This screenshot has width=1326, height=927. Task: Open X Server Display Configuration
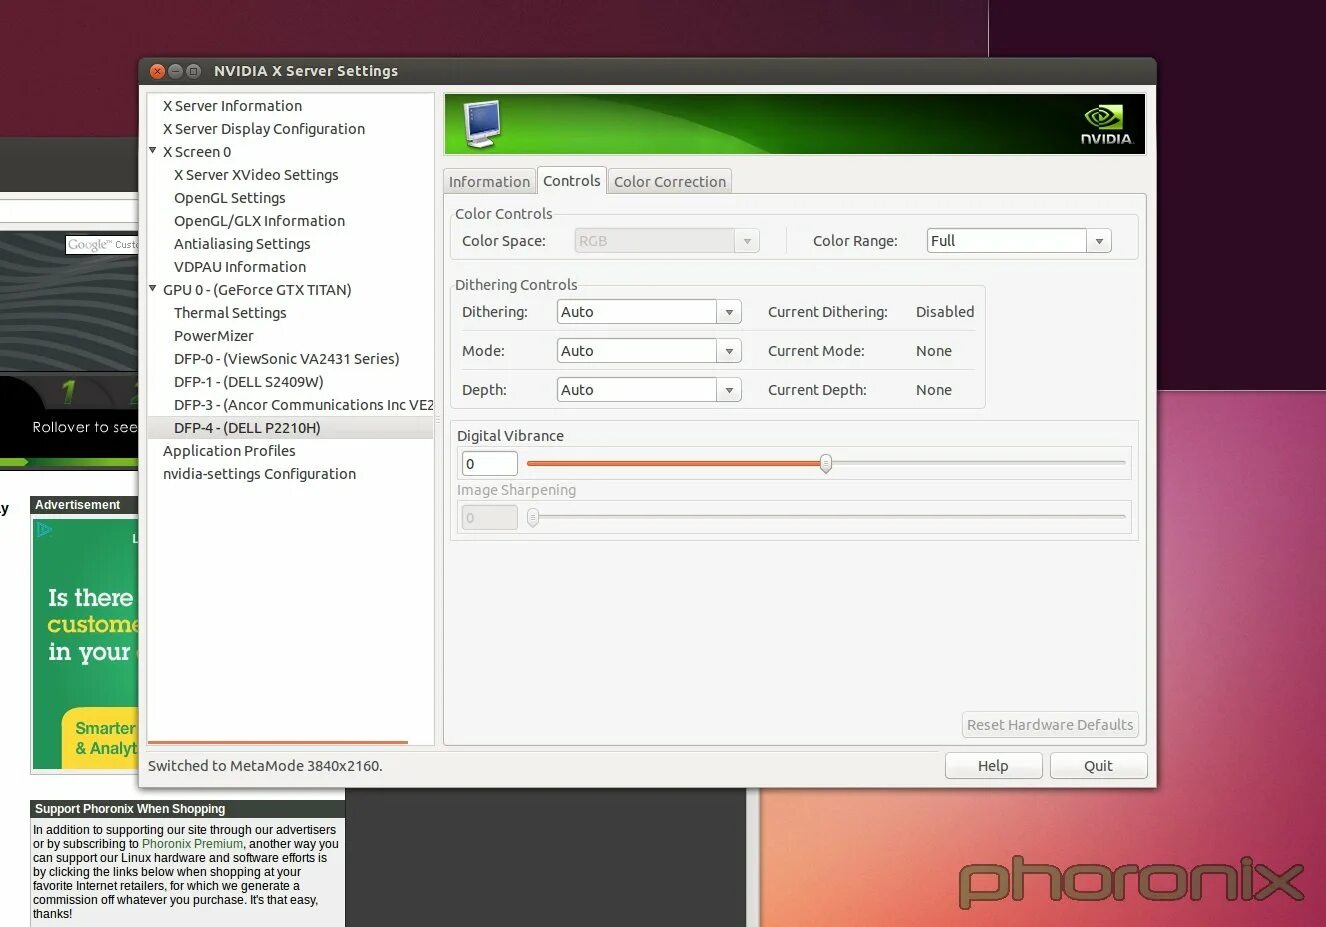(x=264, y=129)
